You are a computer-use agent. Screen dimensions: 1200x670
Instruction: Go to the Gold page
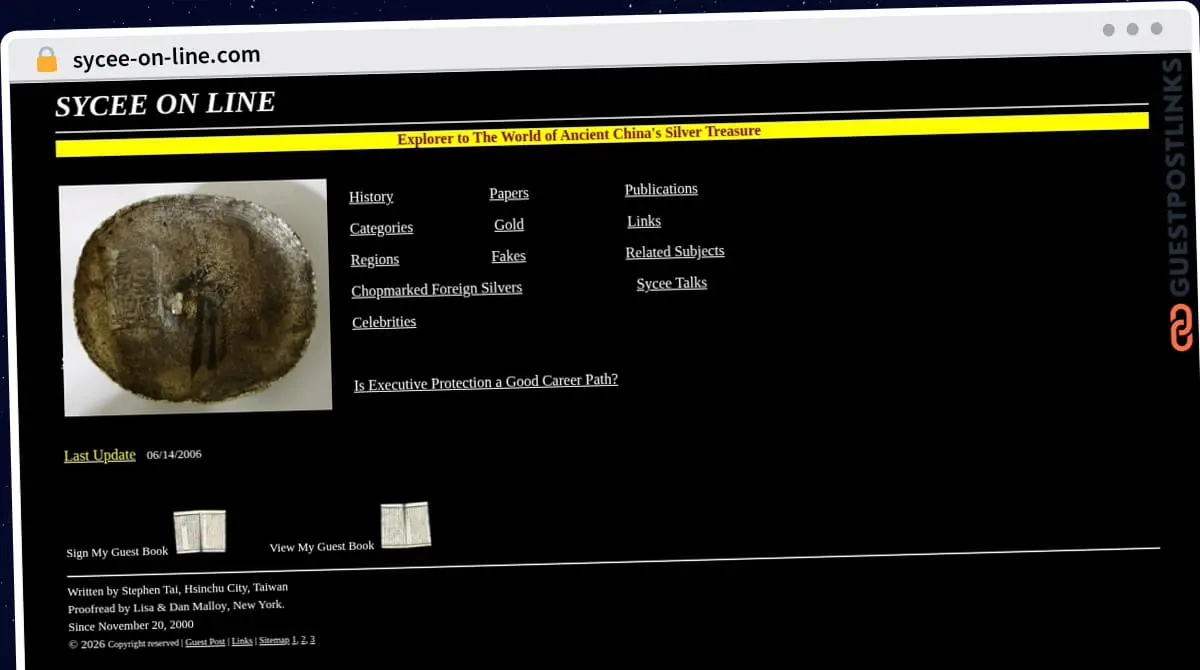point(509,225)
